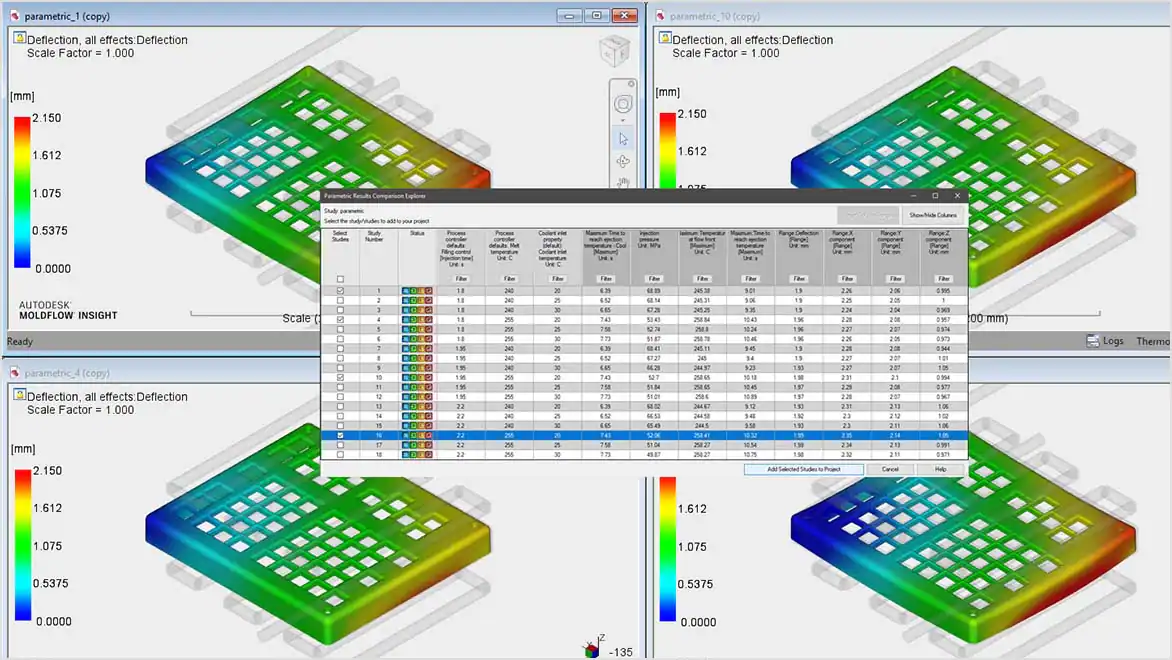The image size is (1172, 660).
Task: Check the Select Studies header checkbox
Action: tap(338, 278)
